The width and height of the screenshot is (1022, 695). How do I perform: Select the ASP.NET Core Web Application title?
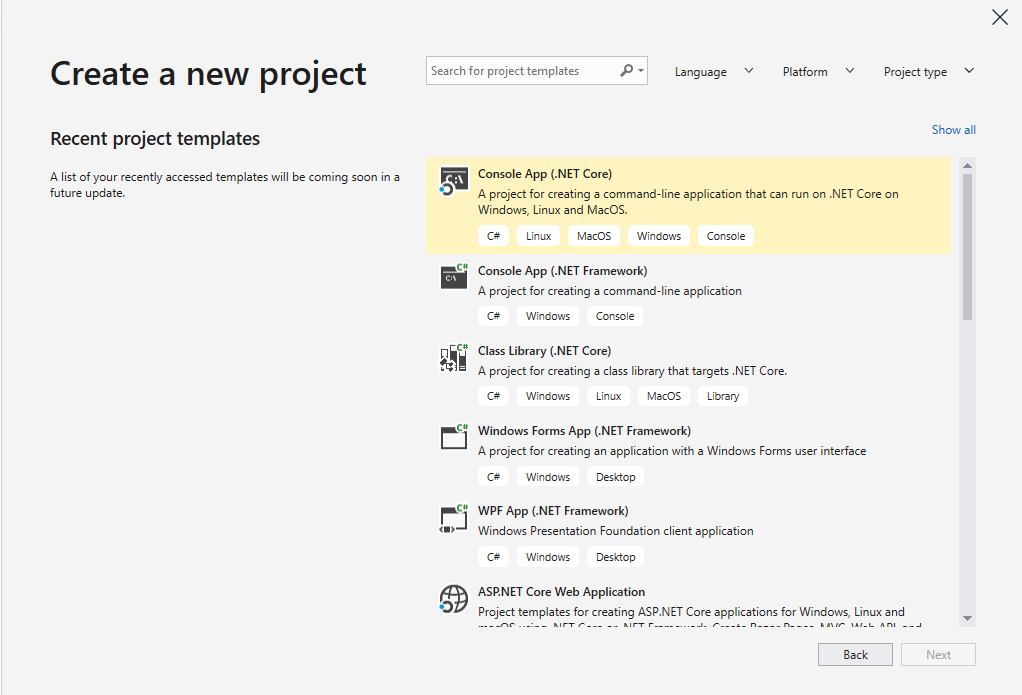561,592
